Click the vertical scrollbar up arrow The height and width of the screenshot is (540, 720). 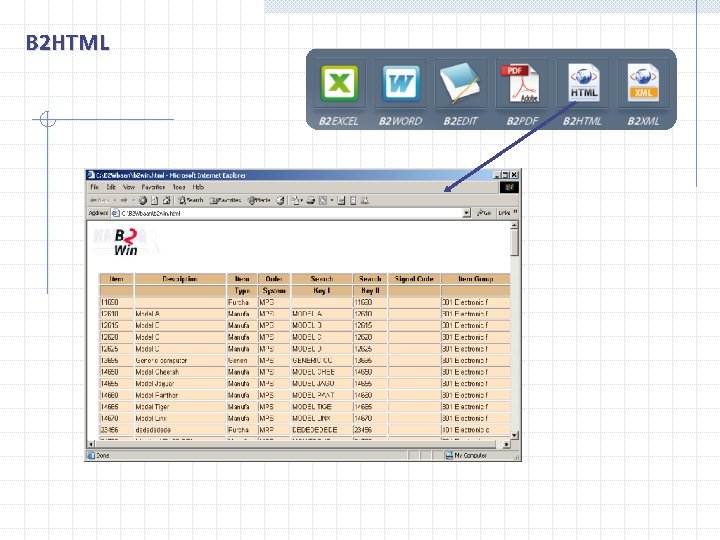click(514, 225)
